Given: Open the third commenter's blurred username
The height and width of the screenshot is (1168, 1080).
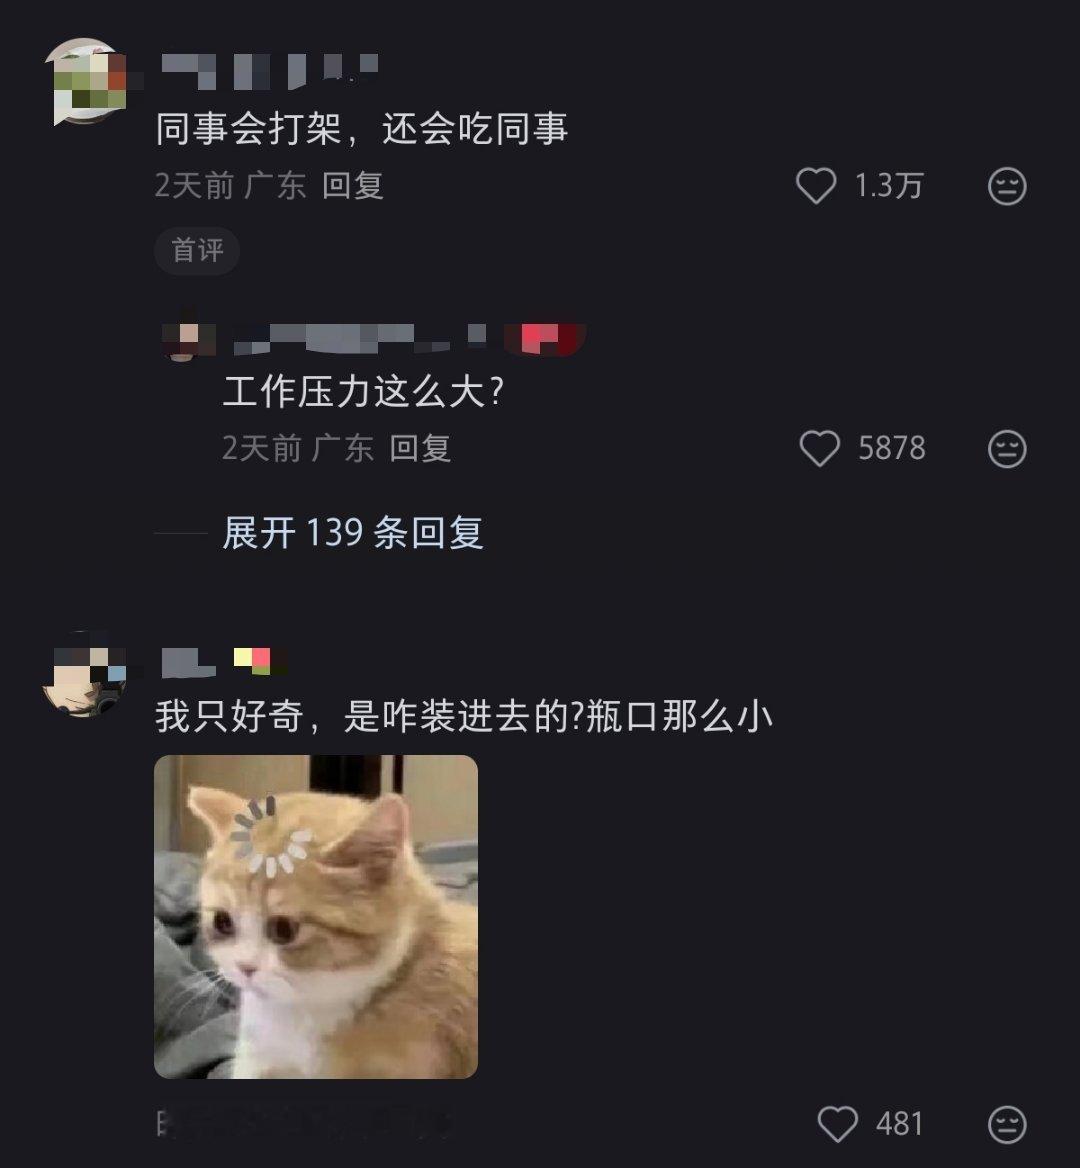Looking at the screenshot, I should [188, 662].
